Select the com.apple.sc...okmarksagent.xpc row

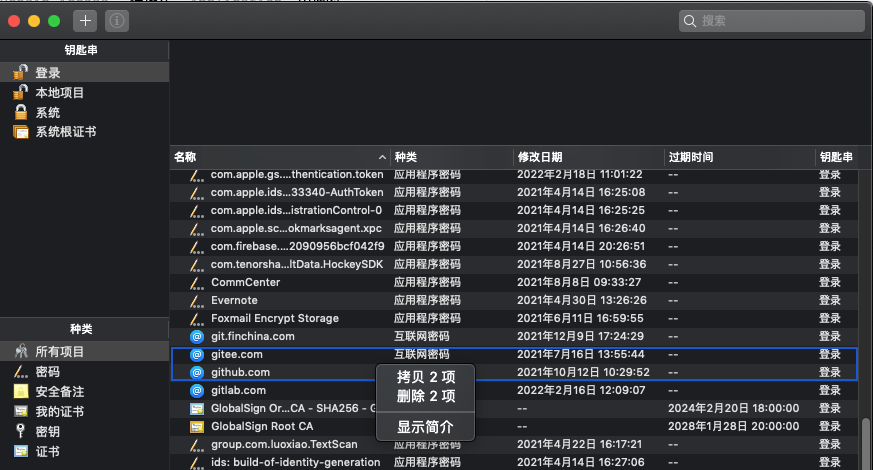click(x=514, y=228)
